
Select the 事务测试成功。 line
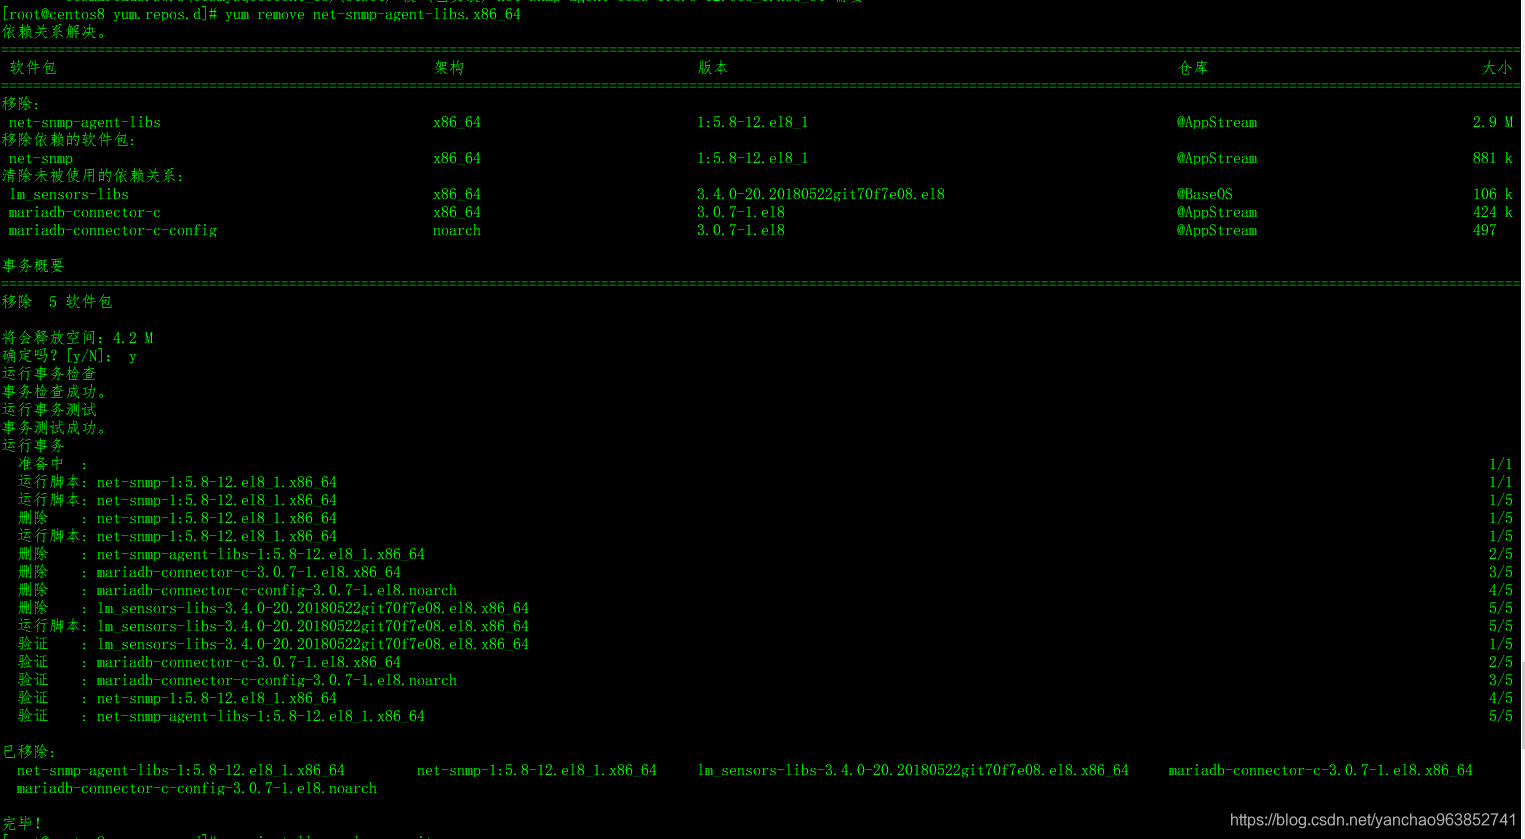coord(54,428)
